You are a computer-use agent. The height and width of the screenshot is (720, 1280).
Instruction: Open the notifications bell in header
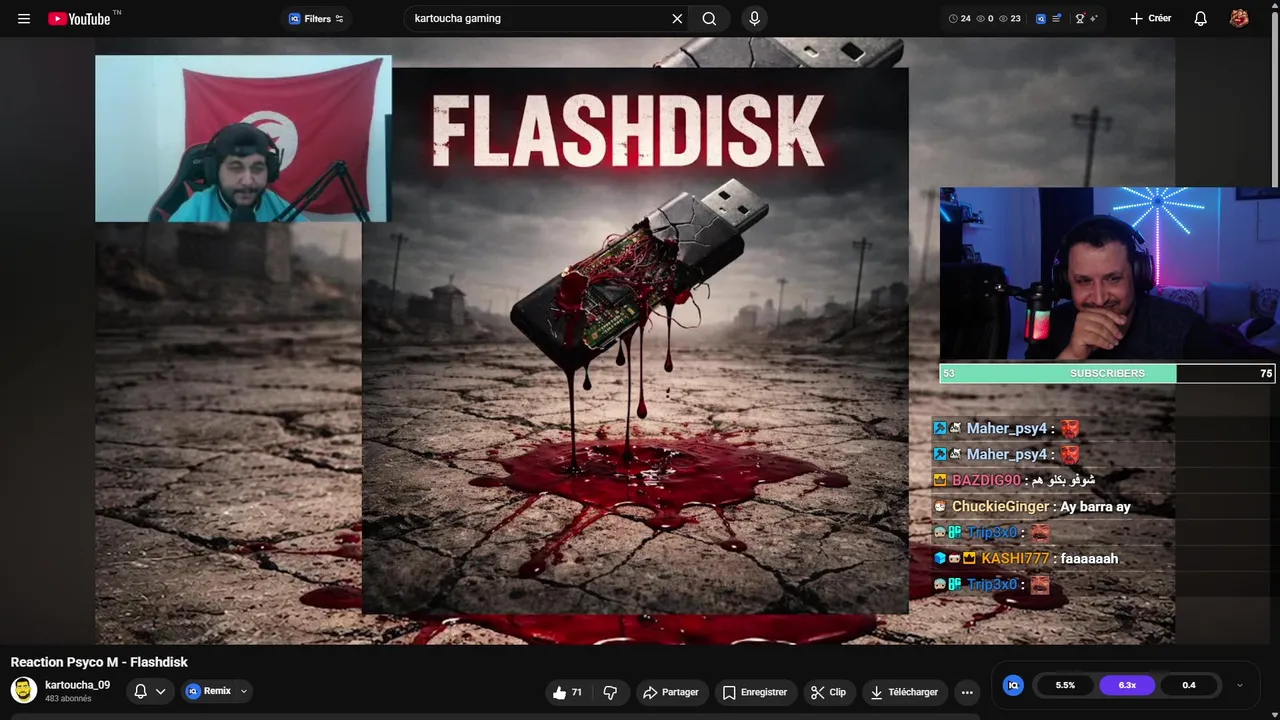tap(1201, 19)
